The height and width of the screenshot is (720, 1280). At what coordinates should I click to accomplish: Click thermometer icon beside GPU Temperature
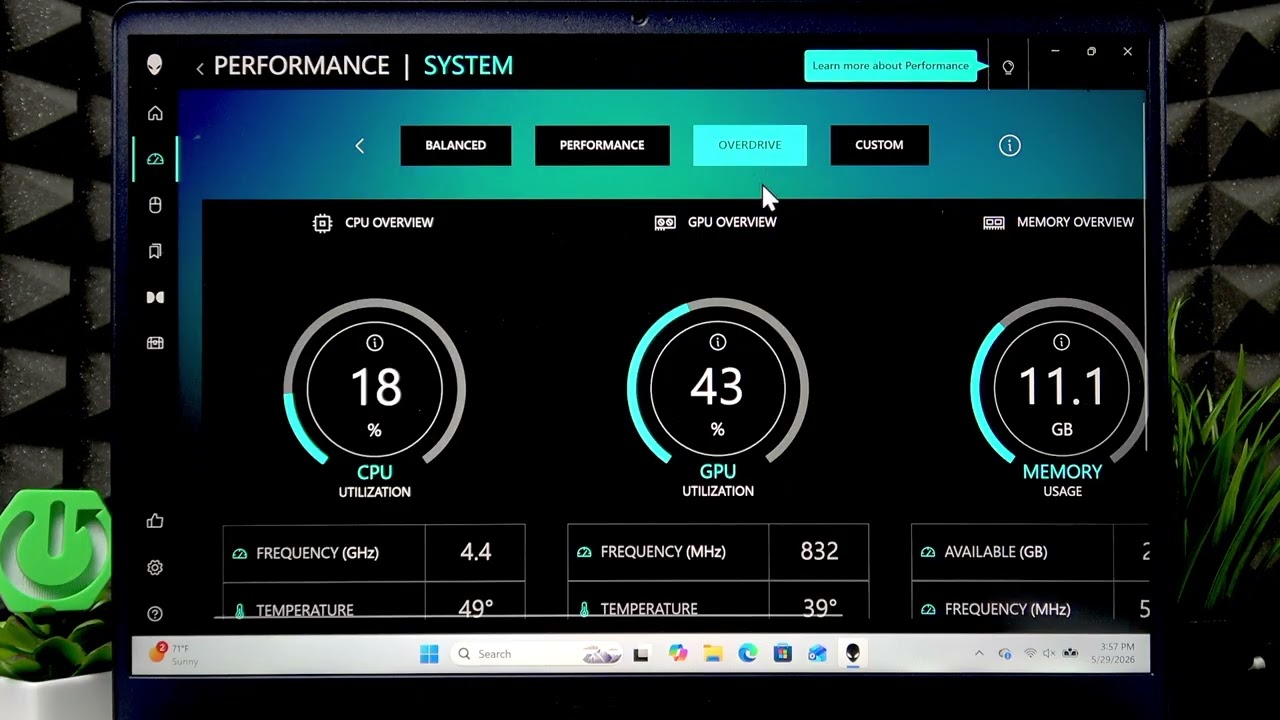pos(584,609)
